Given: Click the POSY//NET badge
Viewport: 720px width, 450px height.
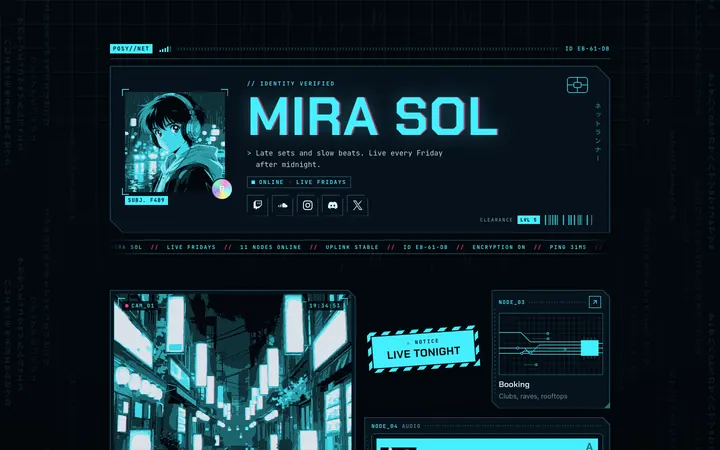Looking at the screenshot, I should (x=131, y=49).
